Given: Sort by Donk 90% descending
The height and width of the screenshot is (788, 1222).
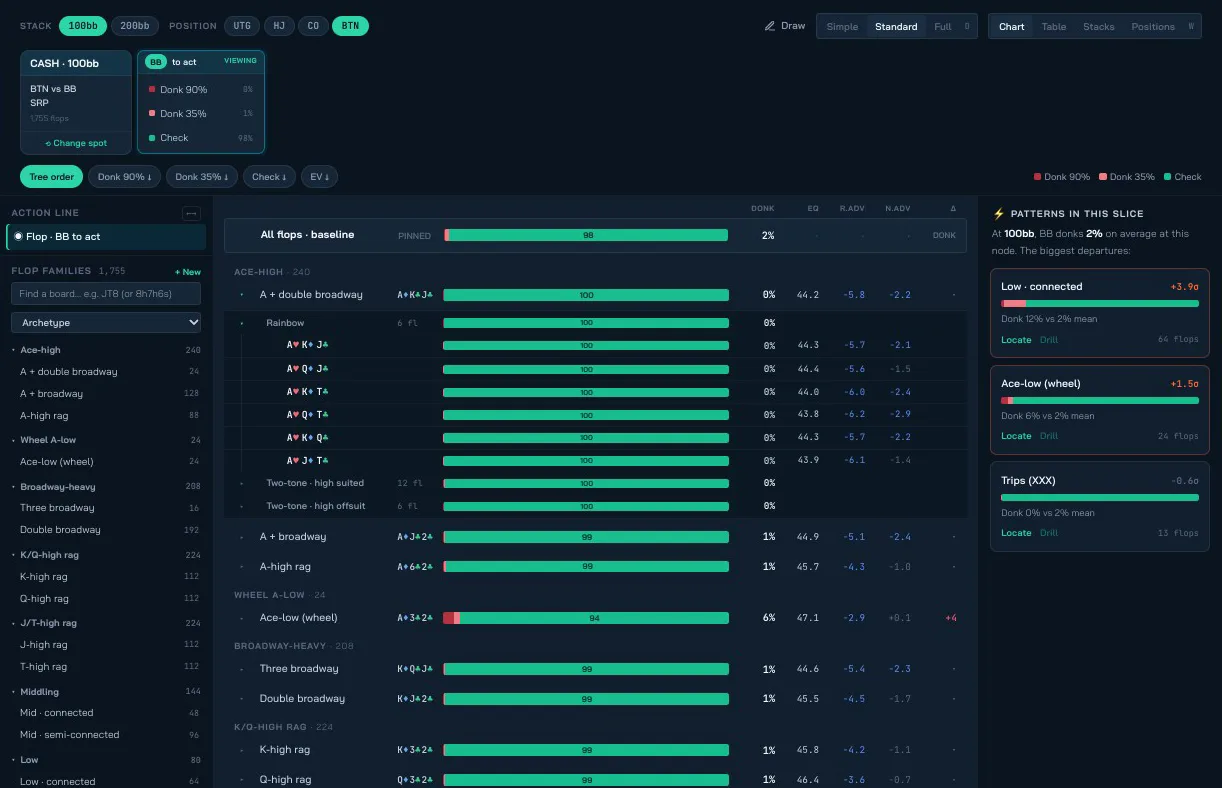Looking at the screenshot, I should pos(123,177).
